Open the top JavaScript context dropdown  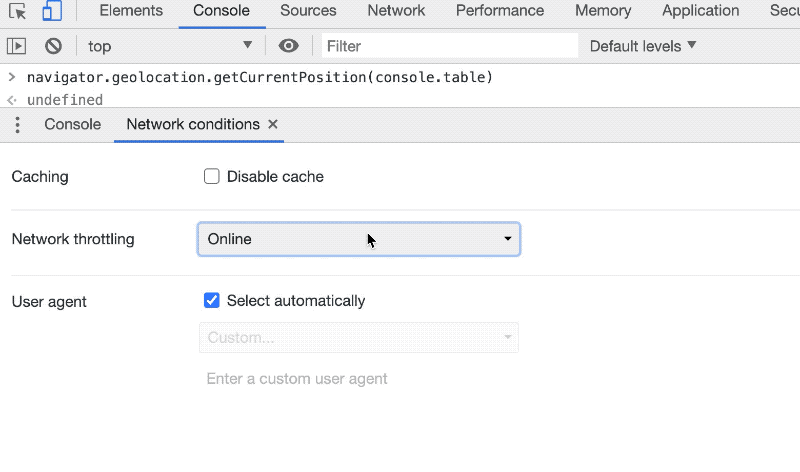point(170,46)
